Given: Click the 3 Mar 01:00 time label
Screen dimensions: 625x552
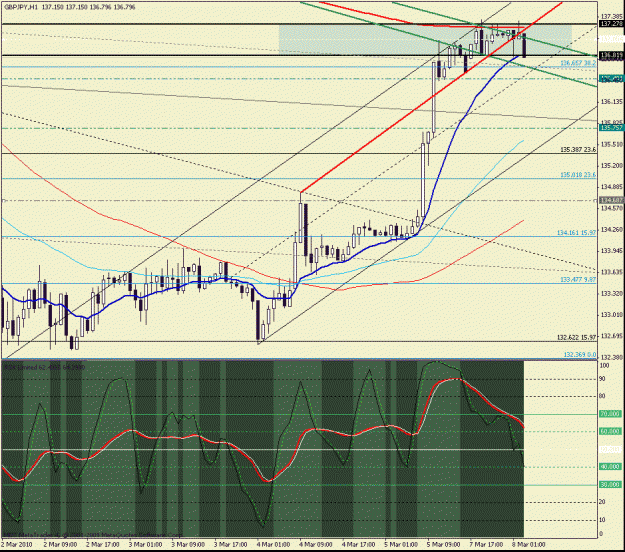Looking at the screenshot, I should click(x=145, y=544).
